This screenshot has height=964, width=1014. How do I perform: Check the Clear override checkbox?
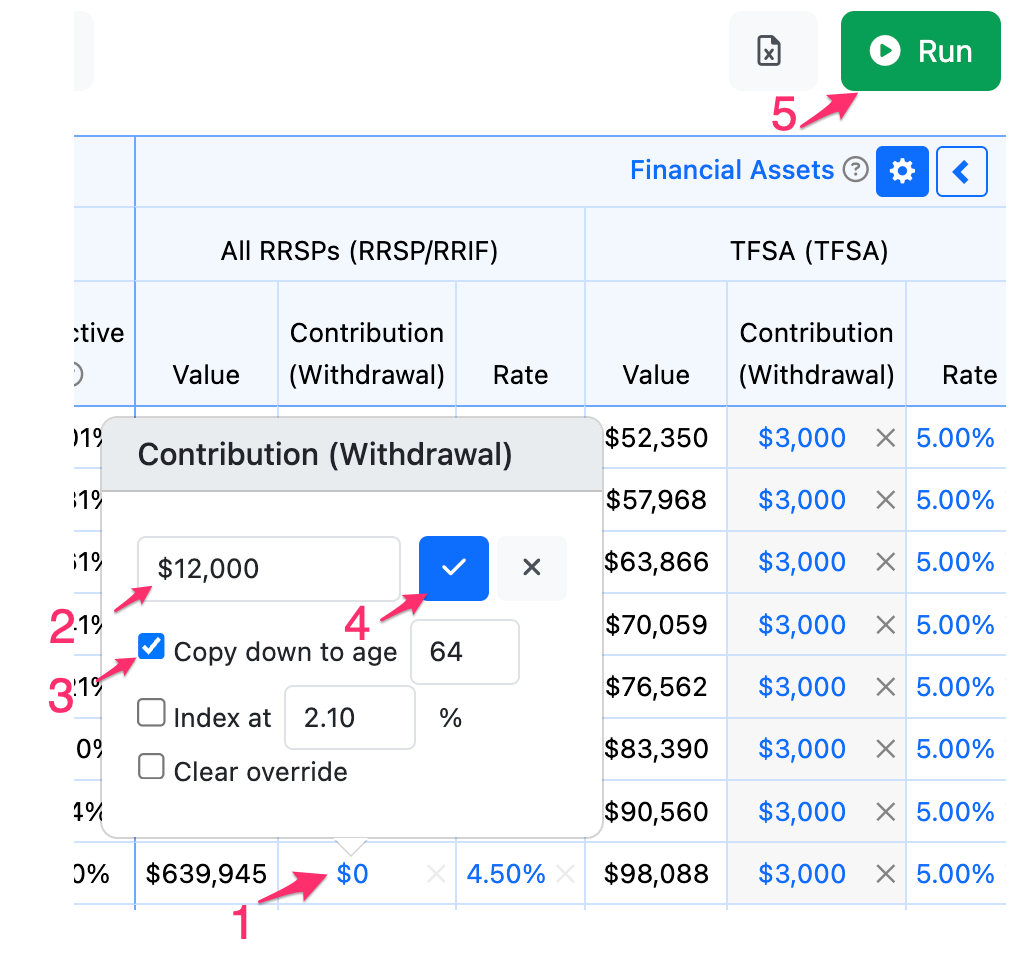coord(151,767)
